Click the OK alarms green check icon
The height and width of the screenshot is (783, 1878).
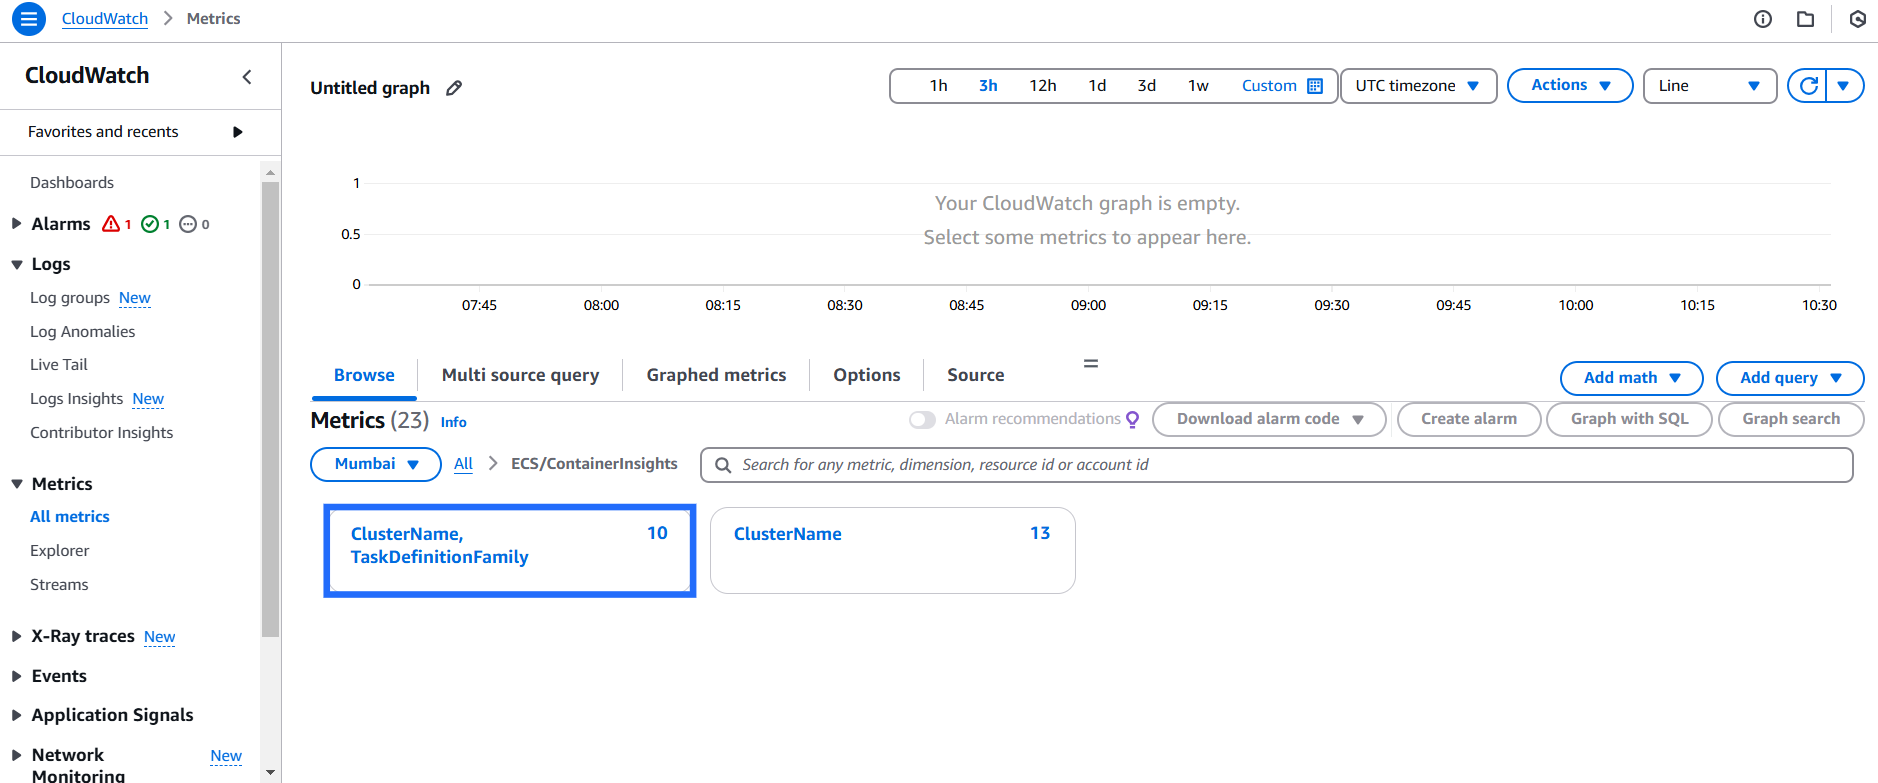point(150,224)
